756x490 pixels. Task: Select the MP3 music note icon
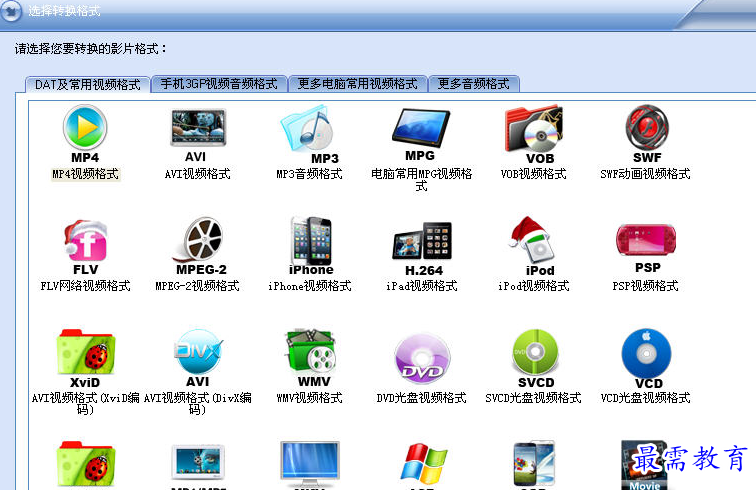(309, 128)
